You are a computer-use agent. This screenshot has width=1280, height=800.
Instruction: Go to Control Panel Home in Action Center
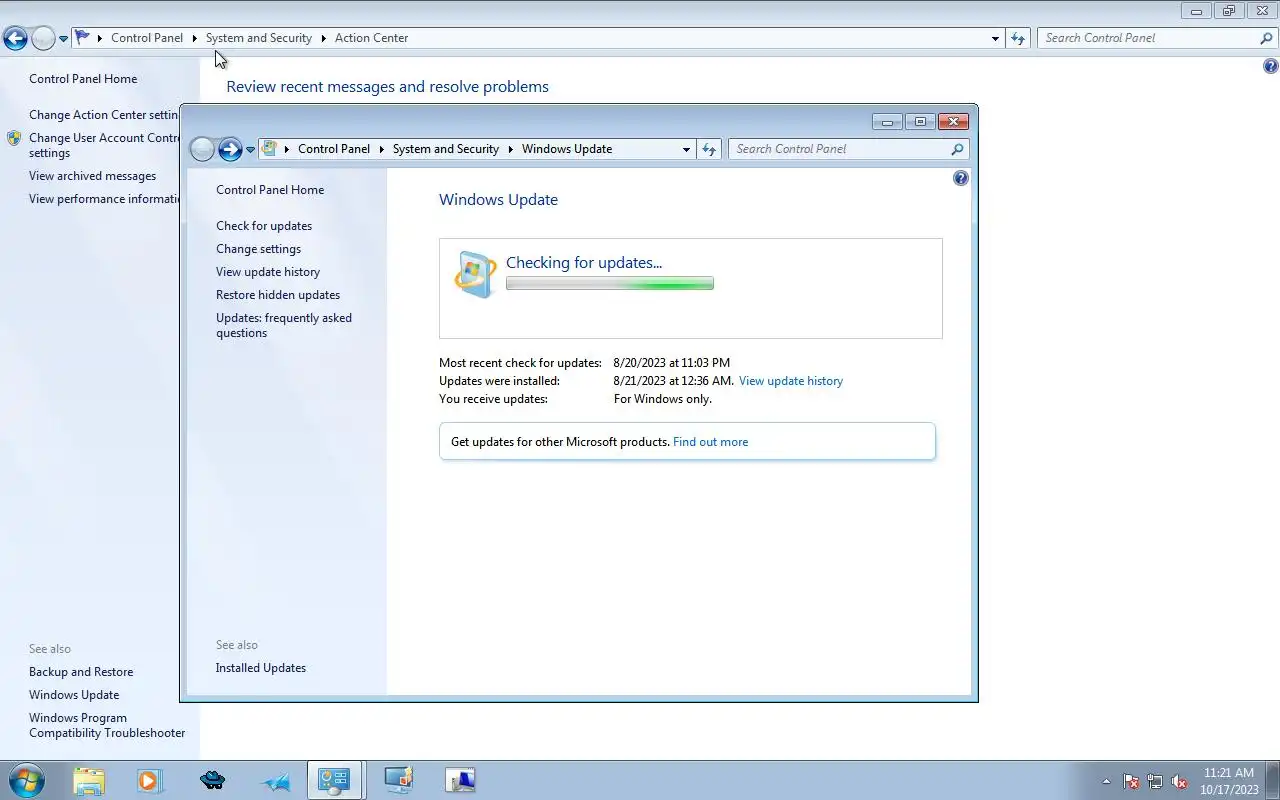tap(83, 79)
